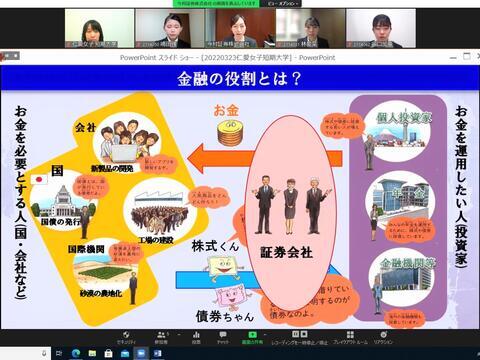Viewport: 480px width, 360px height.
Task: Click the recording indicator above the slide
Action: 10,56
